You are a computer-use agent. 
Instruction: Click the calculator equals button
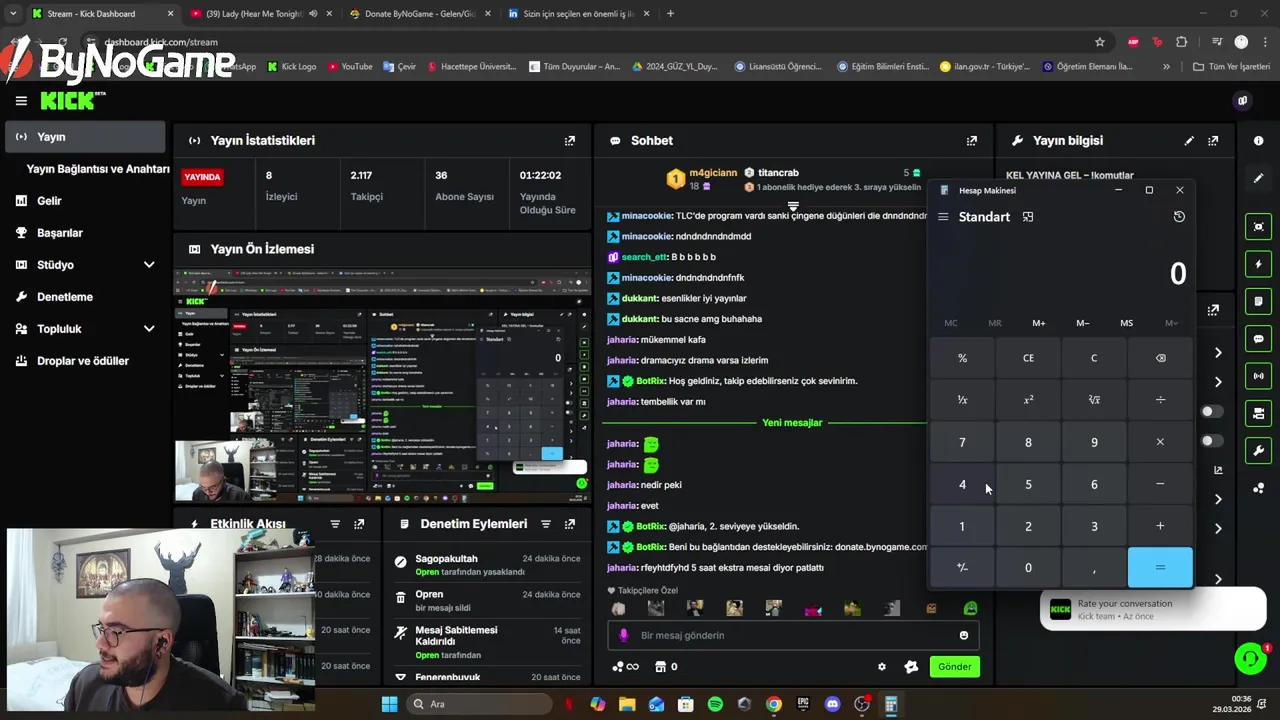pyautogui.click(x=1160, y=568)
